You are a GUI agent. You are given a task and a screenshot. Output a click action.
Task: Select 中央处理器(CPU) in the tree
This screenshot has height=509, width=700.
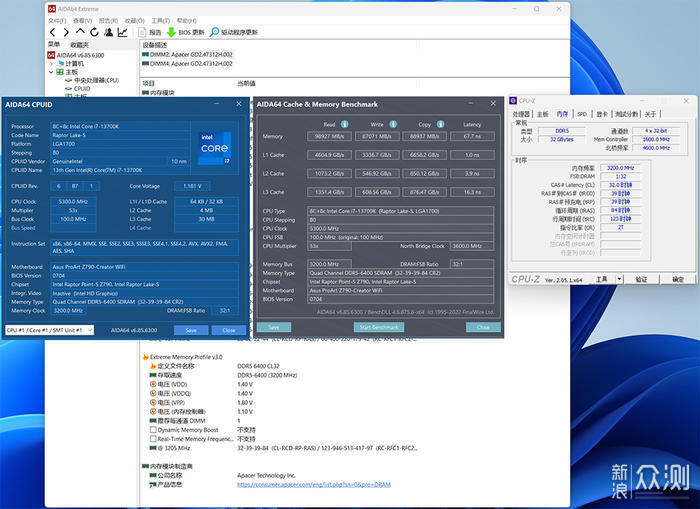(92, 80)
